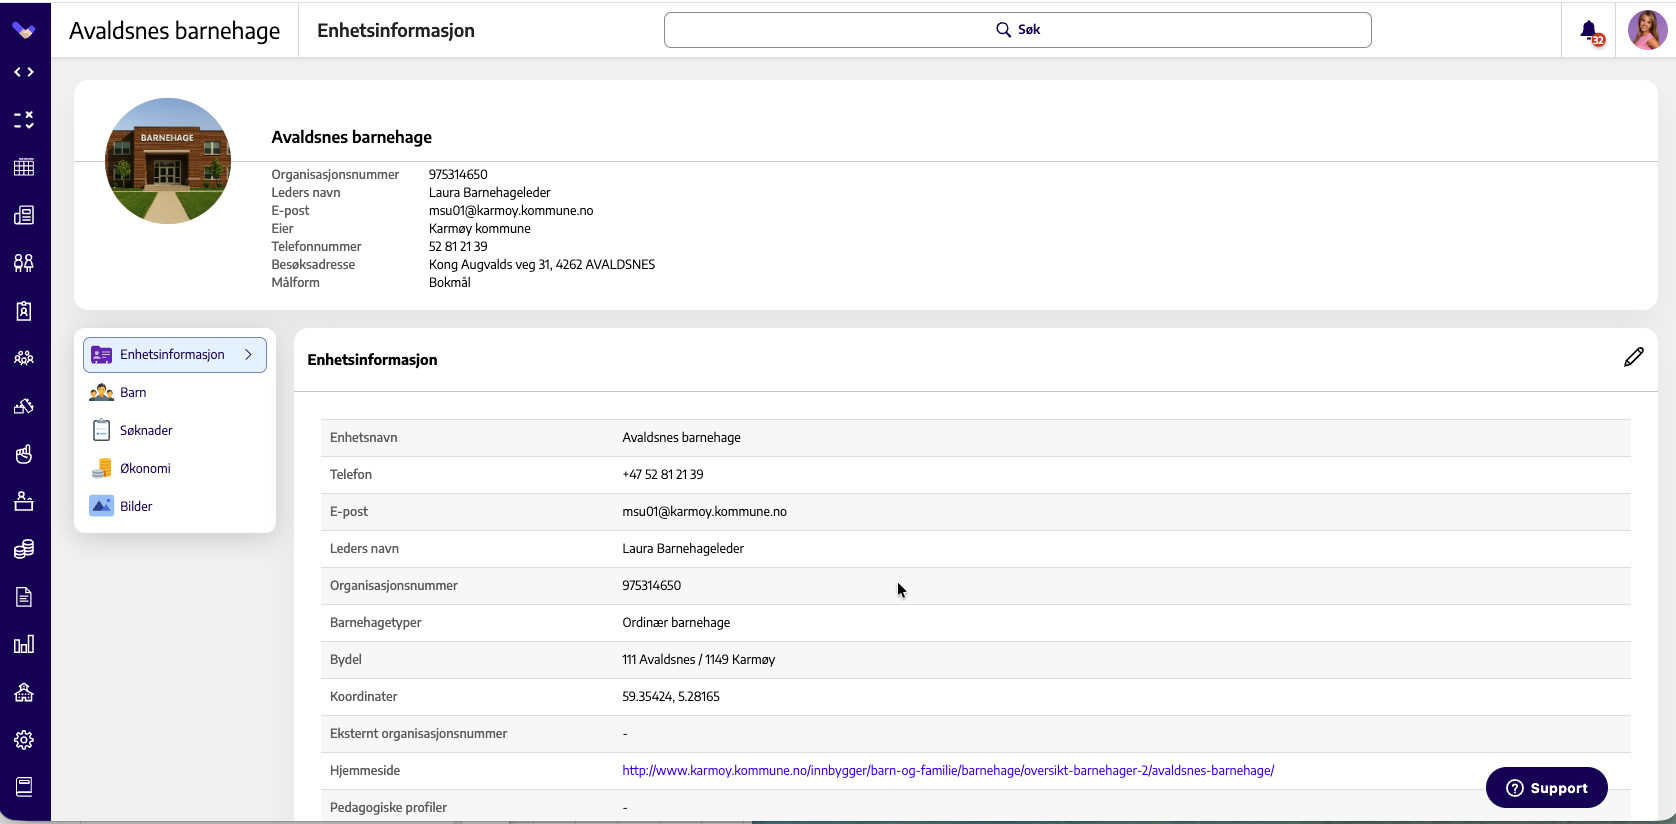Open the settings gear icon in sidebar
The height and width of the screenshot is (824, 1676).
24,740
